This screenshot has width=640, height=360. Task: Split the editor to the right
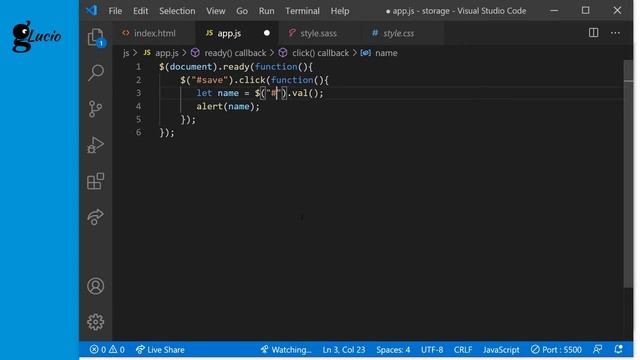[x=593, y=33]
